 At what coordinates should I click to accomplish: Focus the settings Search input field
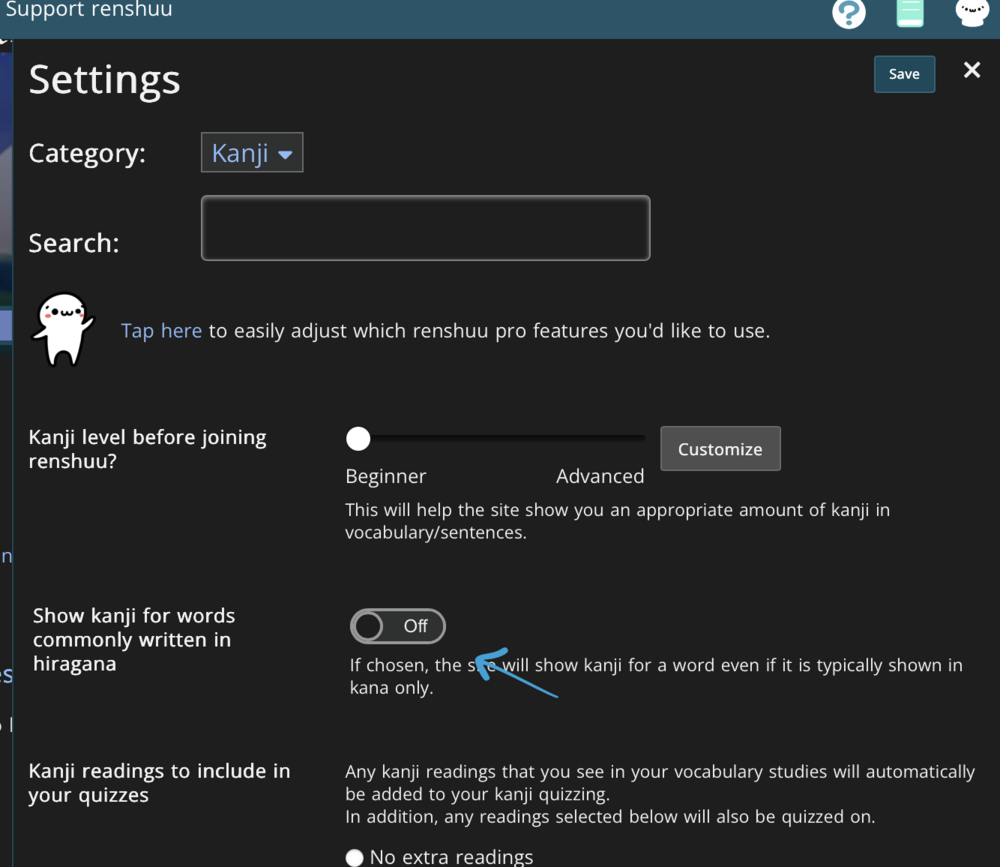click(x=425, y=228)
